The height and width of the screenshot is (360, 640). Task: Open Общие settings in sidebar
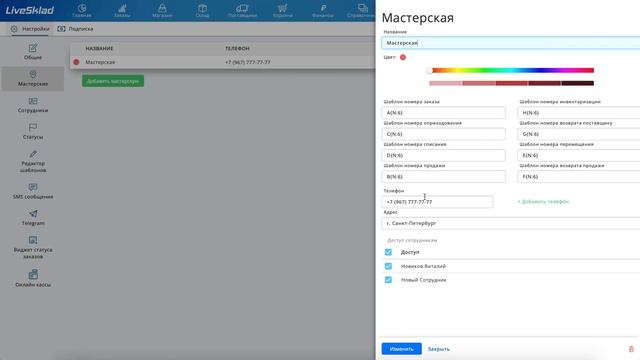pos(33,52)
